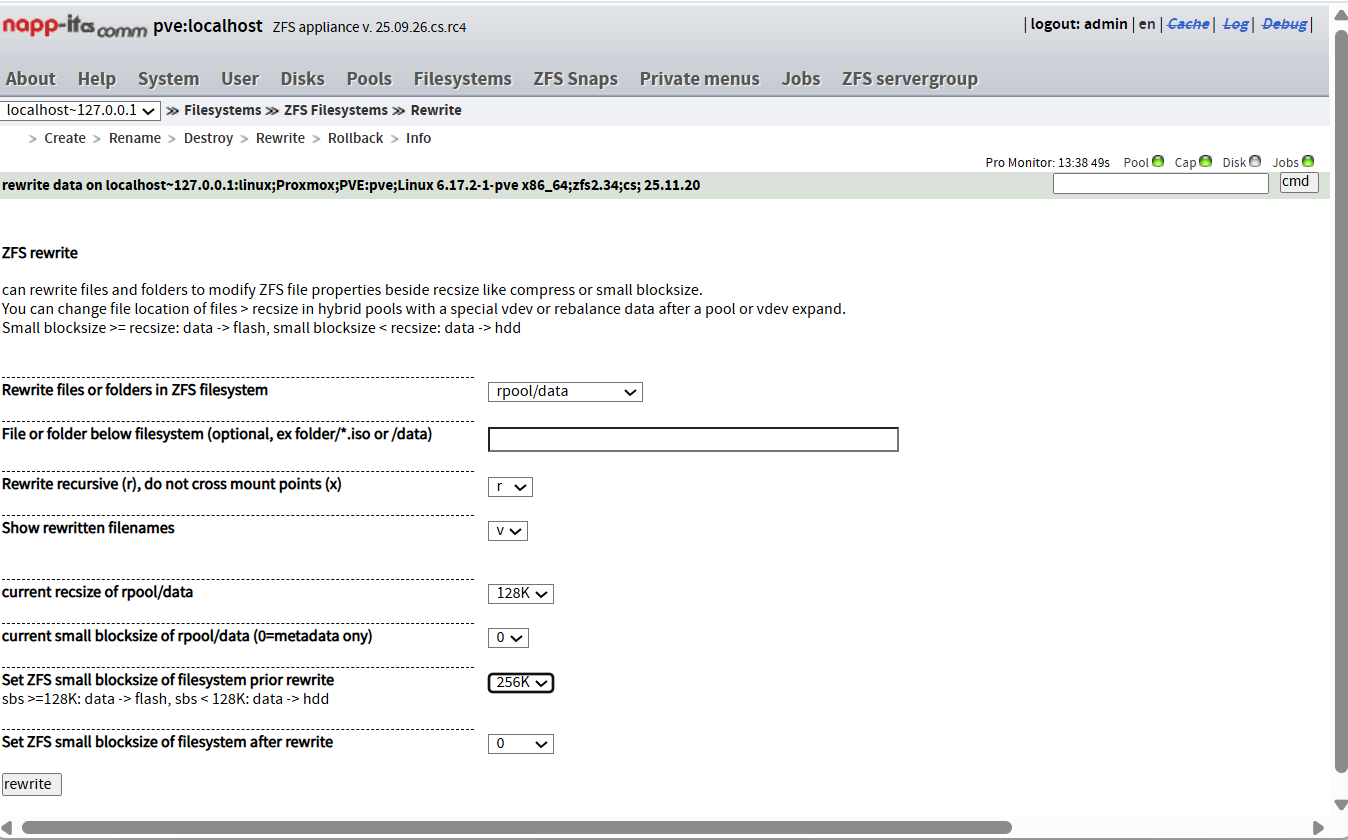Go to the Rewrite breadcrumb
Image resolution: width=1348 pixels, height=840 pixels.
436,110
